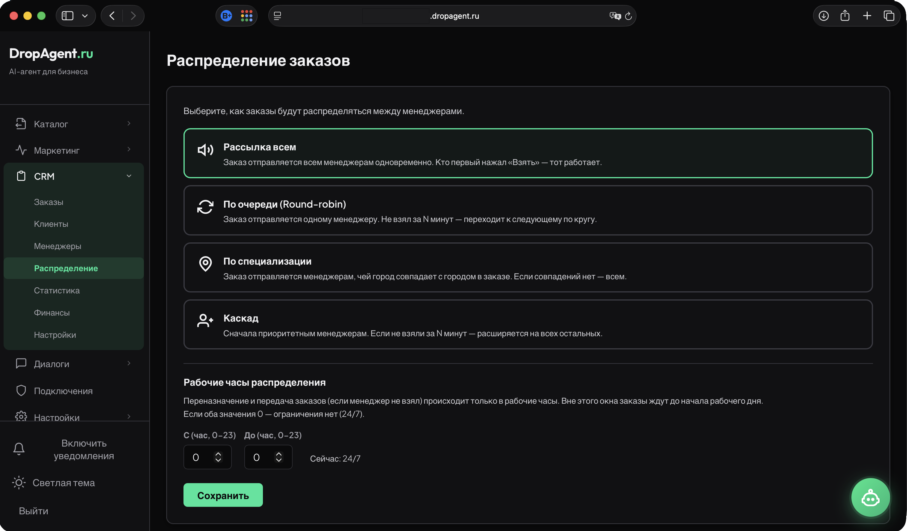
Task: Select the Каскад distribution mode
Action: (x=528, y=324)
